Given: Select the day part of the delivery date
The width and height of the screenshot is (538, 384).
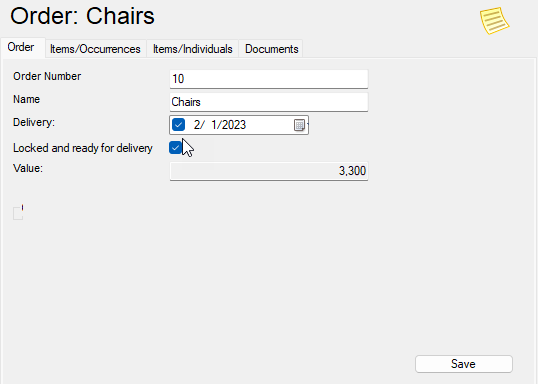Looking at the screenshot, I should point(214,125).
